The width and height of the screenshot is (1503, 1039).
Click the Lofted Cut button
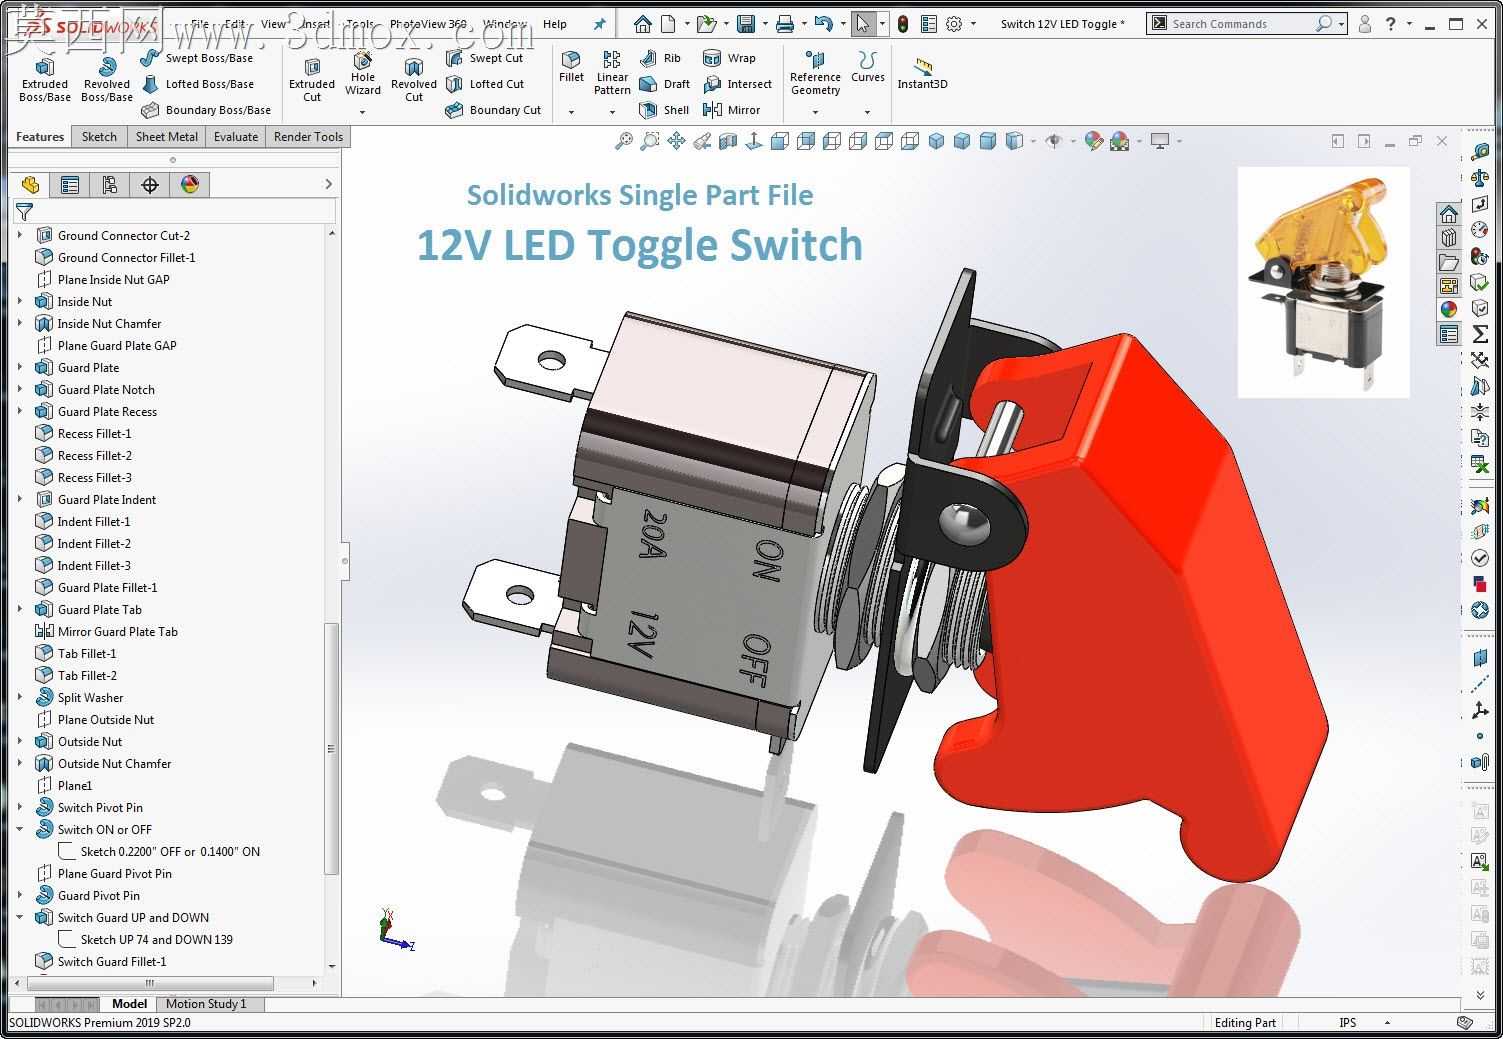point(486,84)
